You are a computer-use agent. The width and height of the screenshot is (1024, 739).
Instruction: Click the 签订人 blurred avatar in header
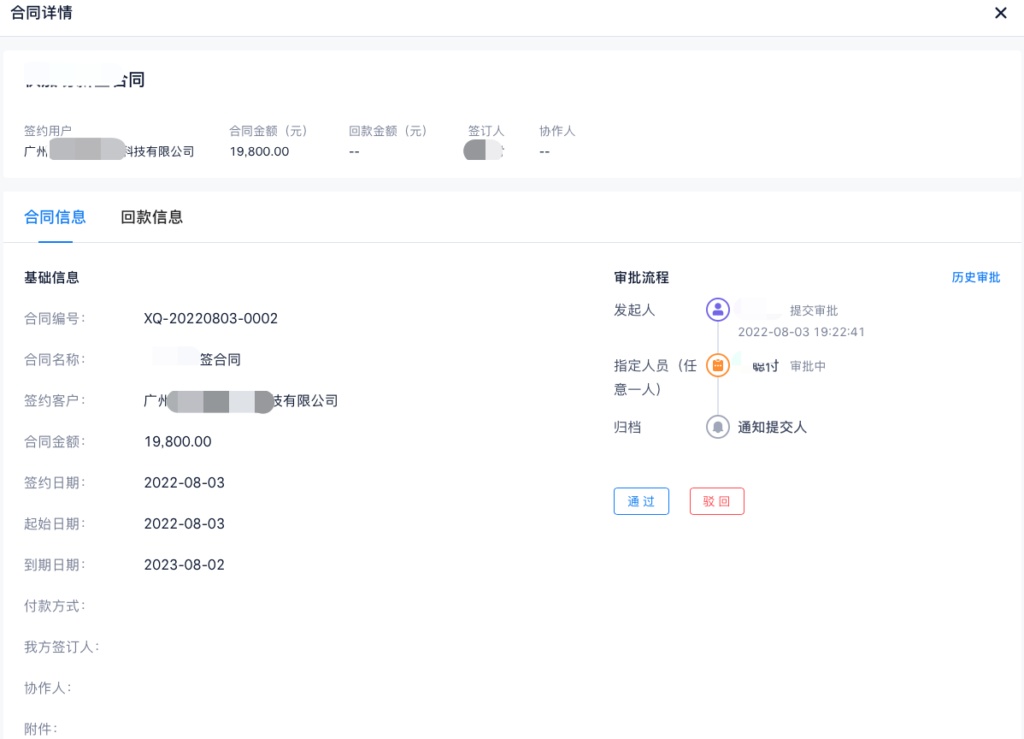[483, 152]
